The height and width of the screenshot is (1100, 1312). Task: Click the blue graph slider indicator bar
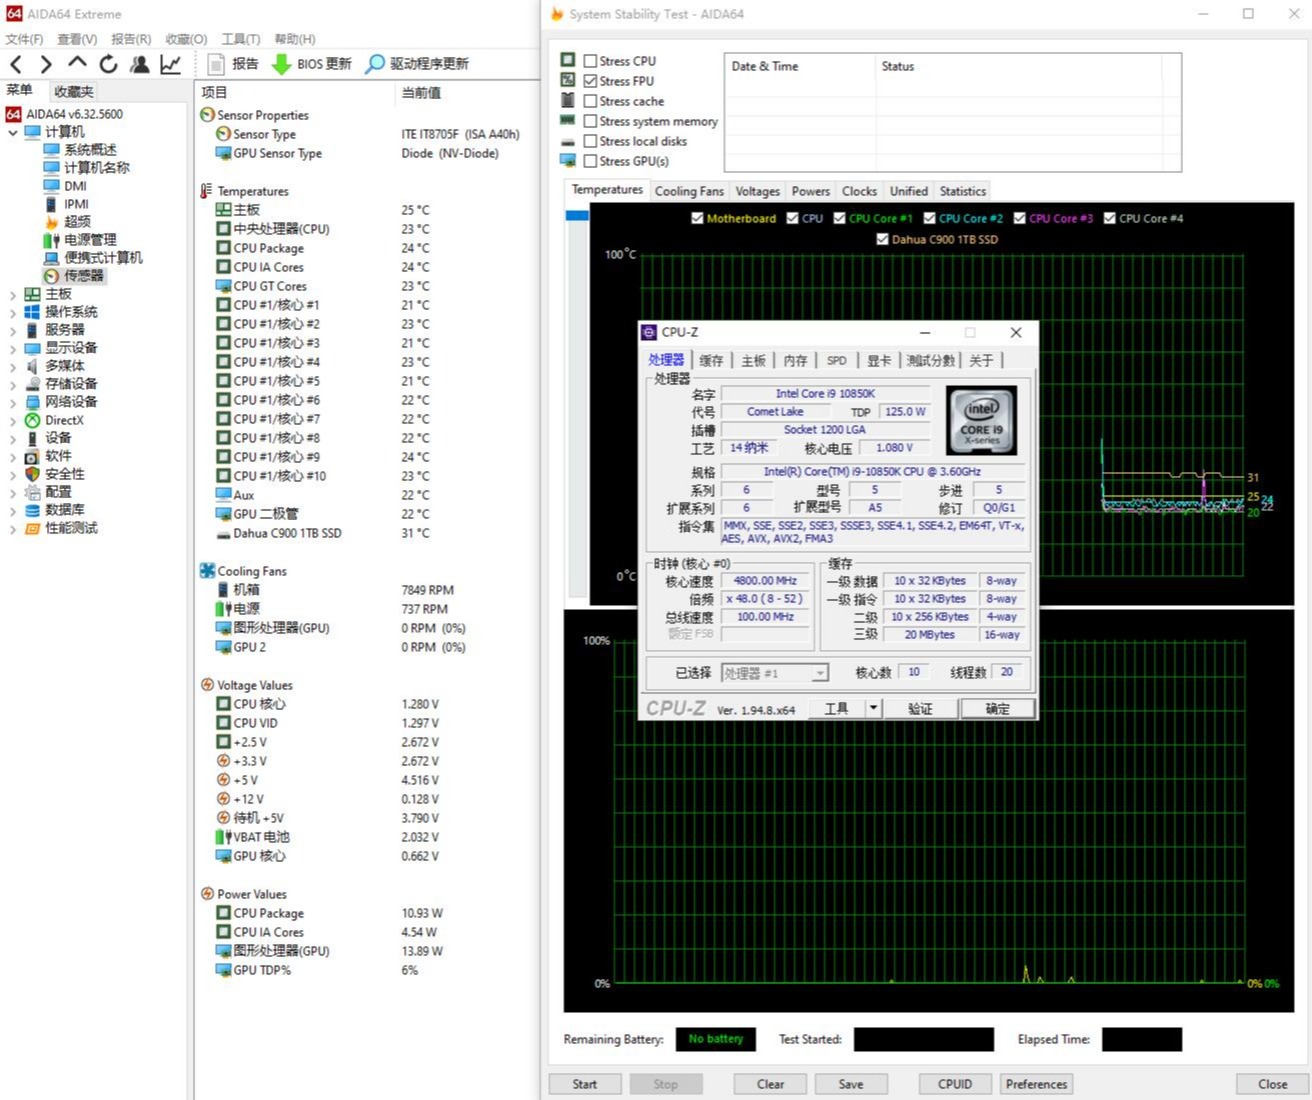[x=577, y=215]
